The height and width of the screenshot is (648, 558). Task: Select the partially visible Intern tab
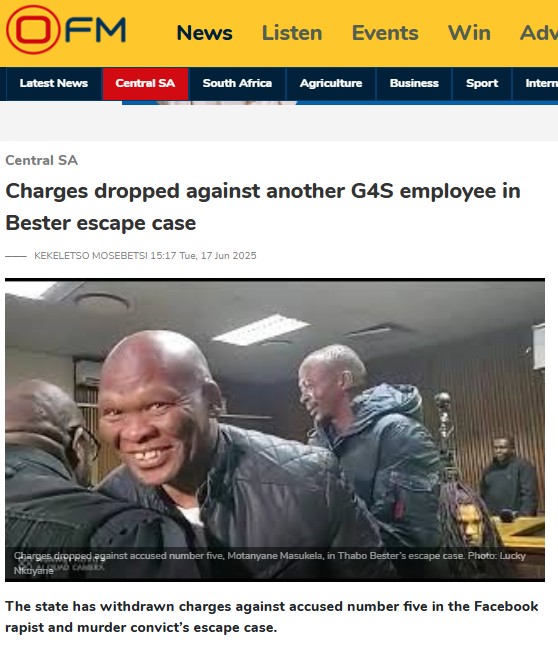click(x=536, y=83)
